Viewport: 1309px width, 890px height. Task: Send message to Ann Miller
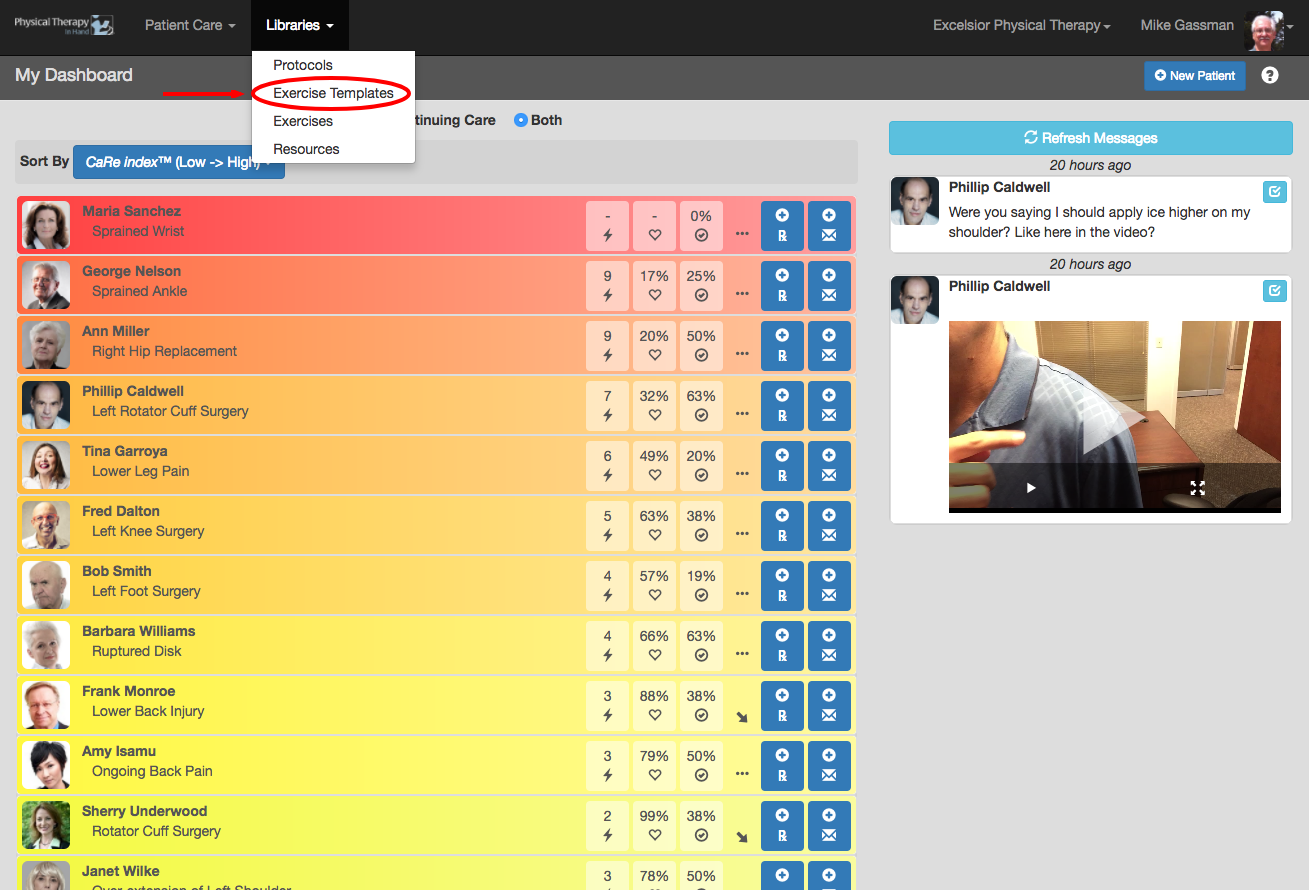[829, 345]
